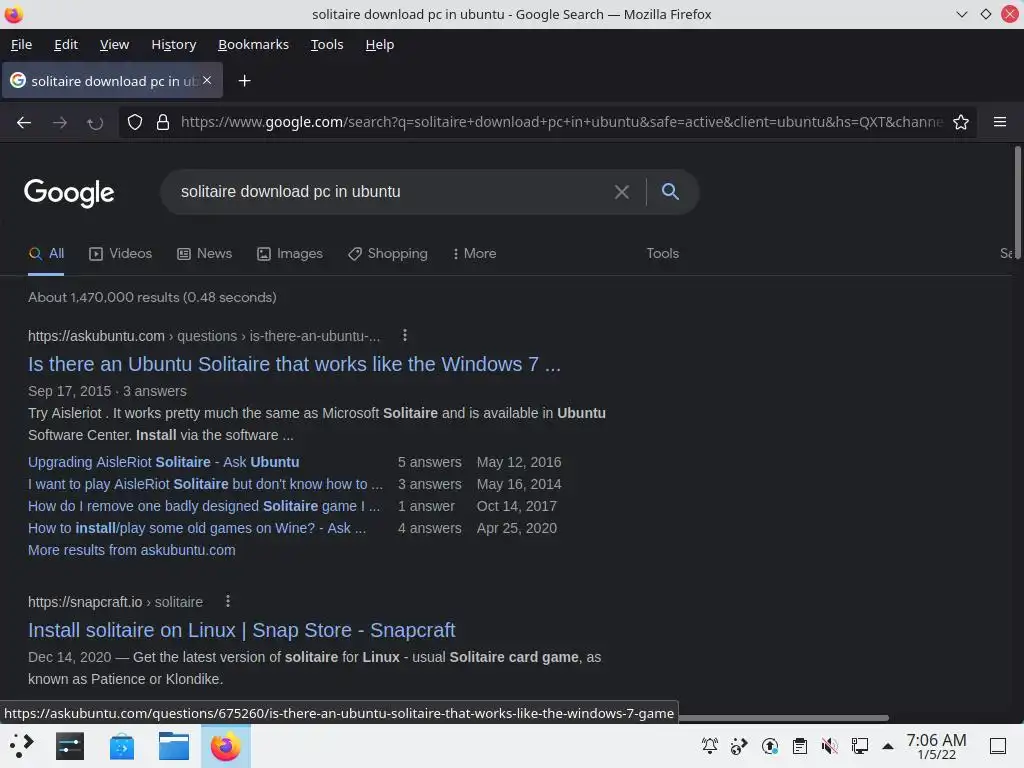Open 'Install solitaire on Linux | Snap Store' result
Image resolution: width=1024 pixels, height=768 pixels.
pos(241,630)
